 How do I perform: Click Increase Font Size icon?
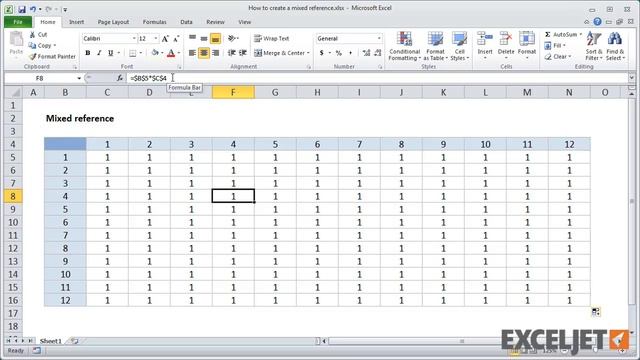165,38
